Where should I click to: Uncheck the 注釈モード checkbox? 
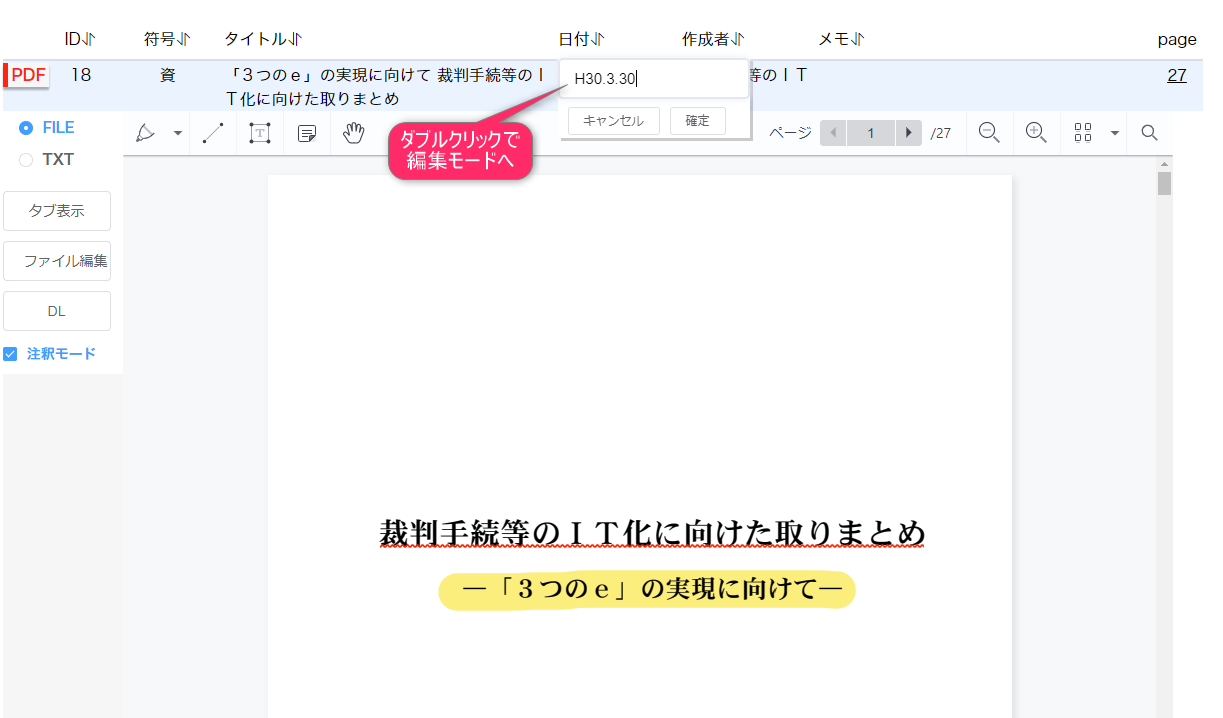pyautogui.click(x=10, y=354)
